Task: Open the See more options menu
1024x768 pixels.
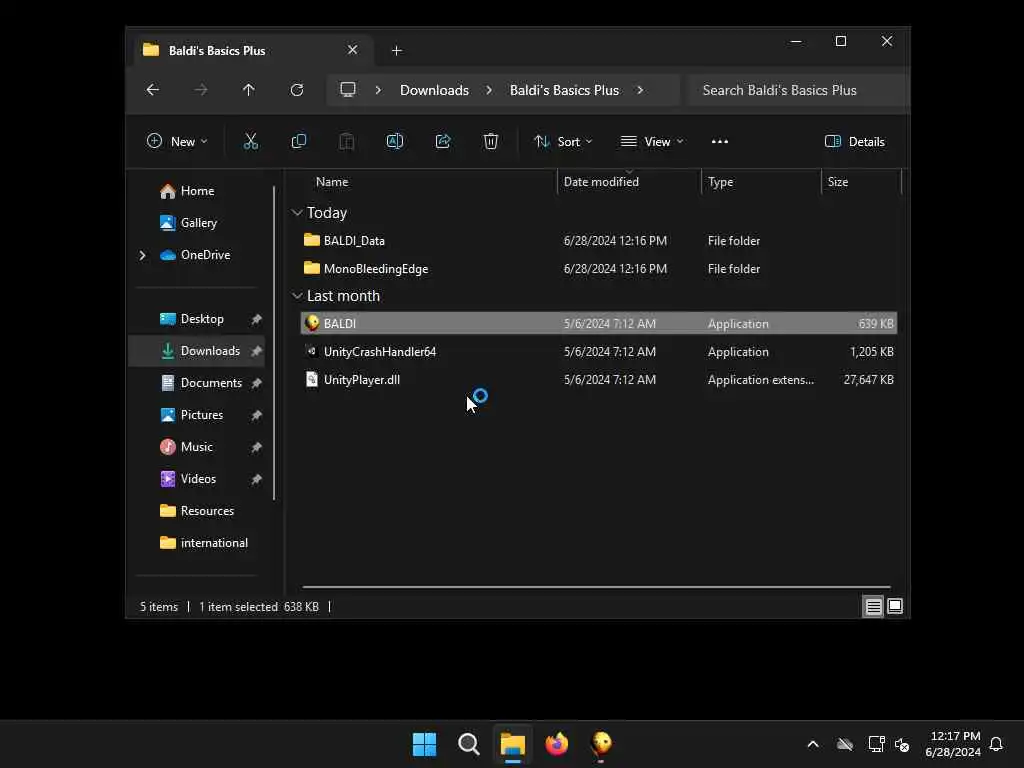Action: tap(720, 141)
